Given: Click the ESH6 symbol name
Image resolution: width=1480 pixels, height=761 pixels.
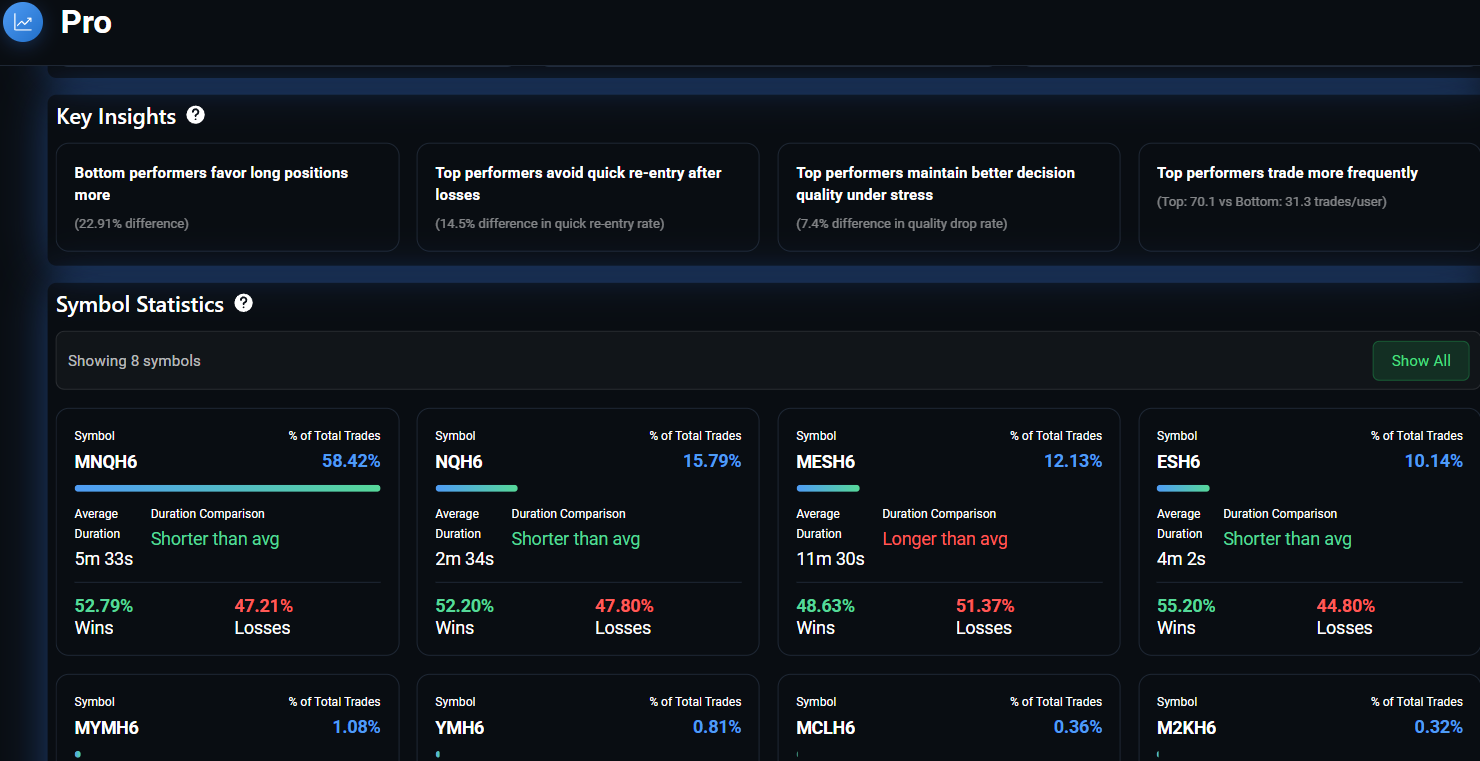Looking at the screenshot, I should tap(1178, 462).
